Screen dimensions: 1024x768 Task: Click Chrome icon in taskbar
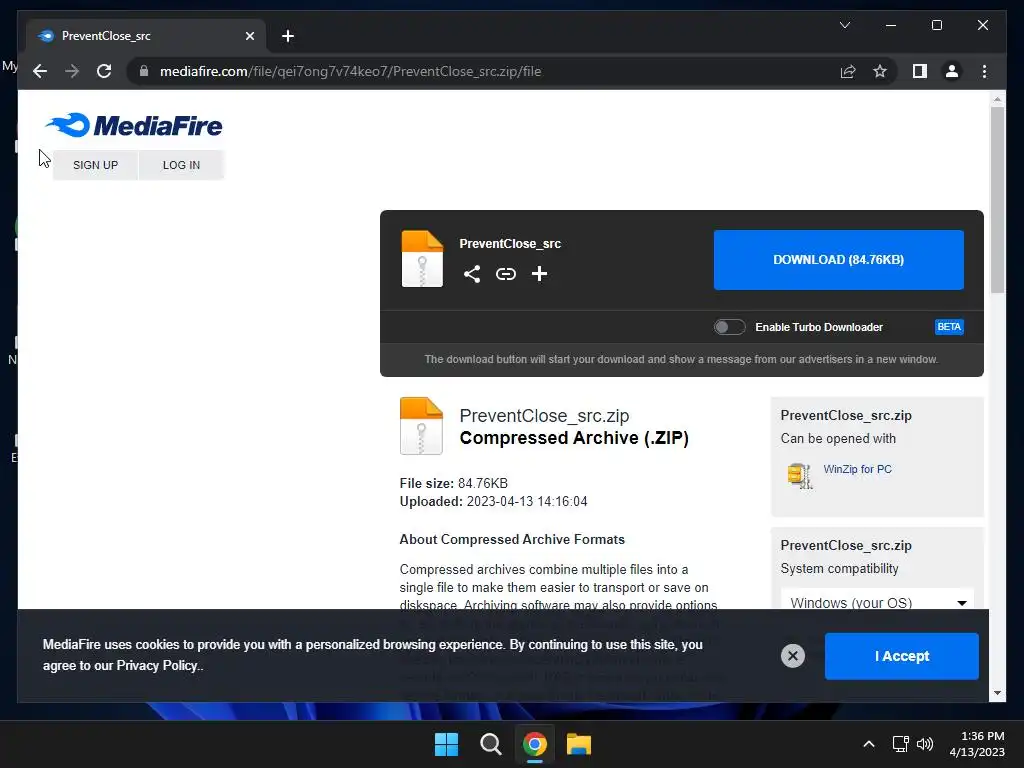click(x=534, y=744)
